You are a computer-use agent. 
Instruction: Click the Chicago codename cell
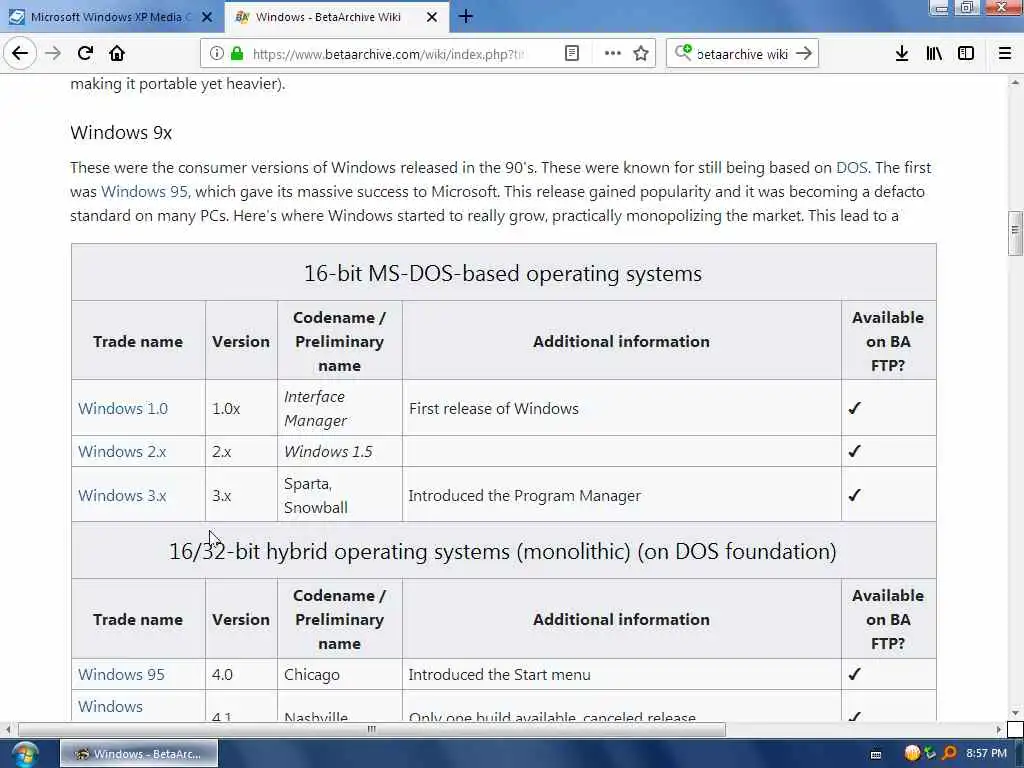340,675
